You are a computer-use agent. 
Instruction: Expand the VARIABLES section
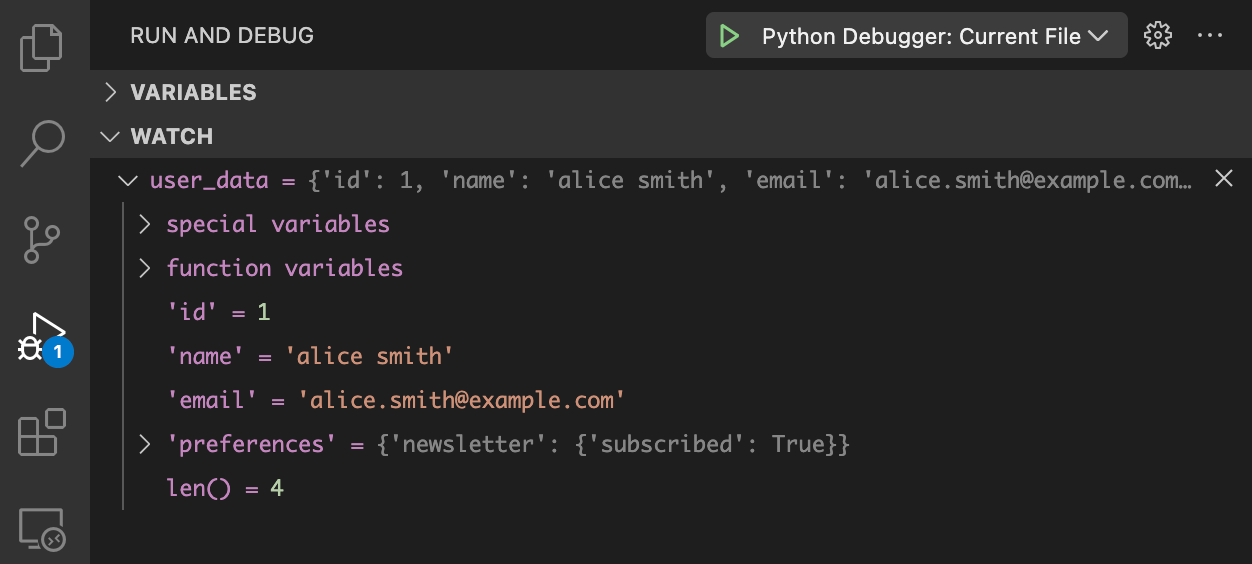(670, 92)
